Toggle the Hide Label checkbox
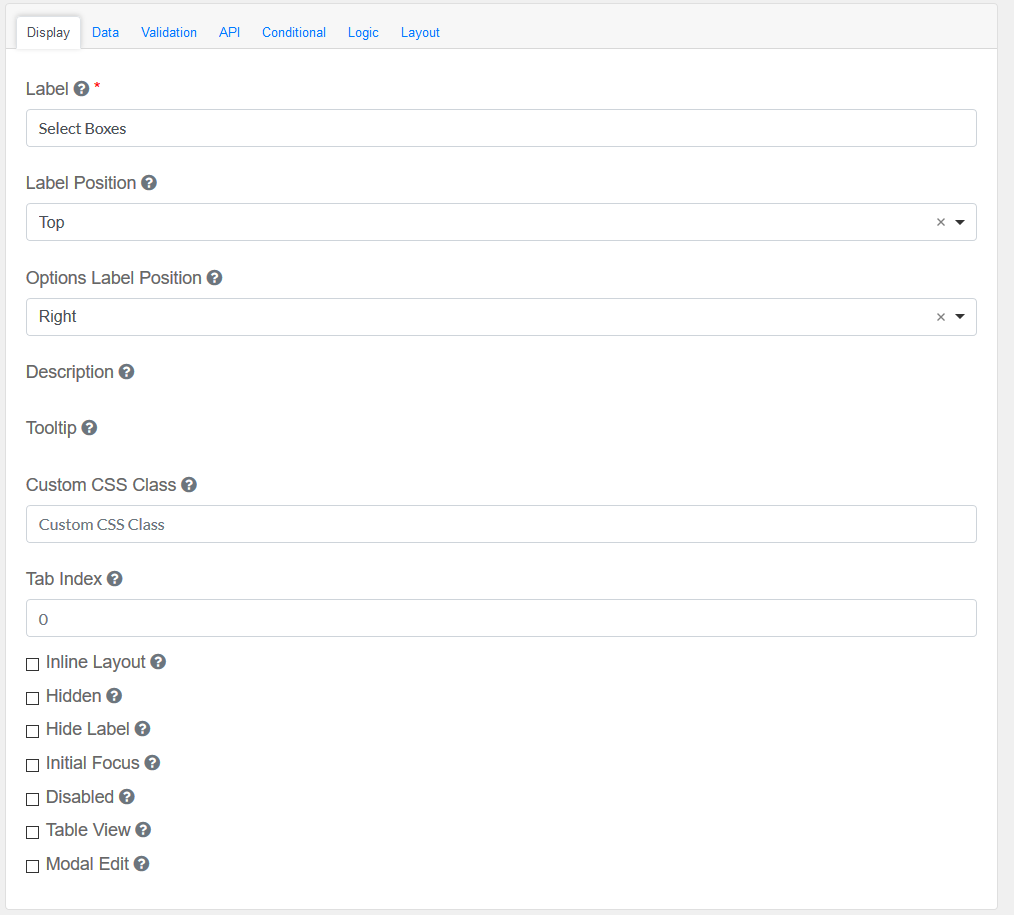1014x915 pixels. (33, 731)
